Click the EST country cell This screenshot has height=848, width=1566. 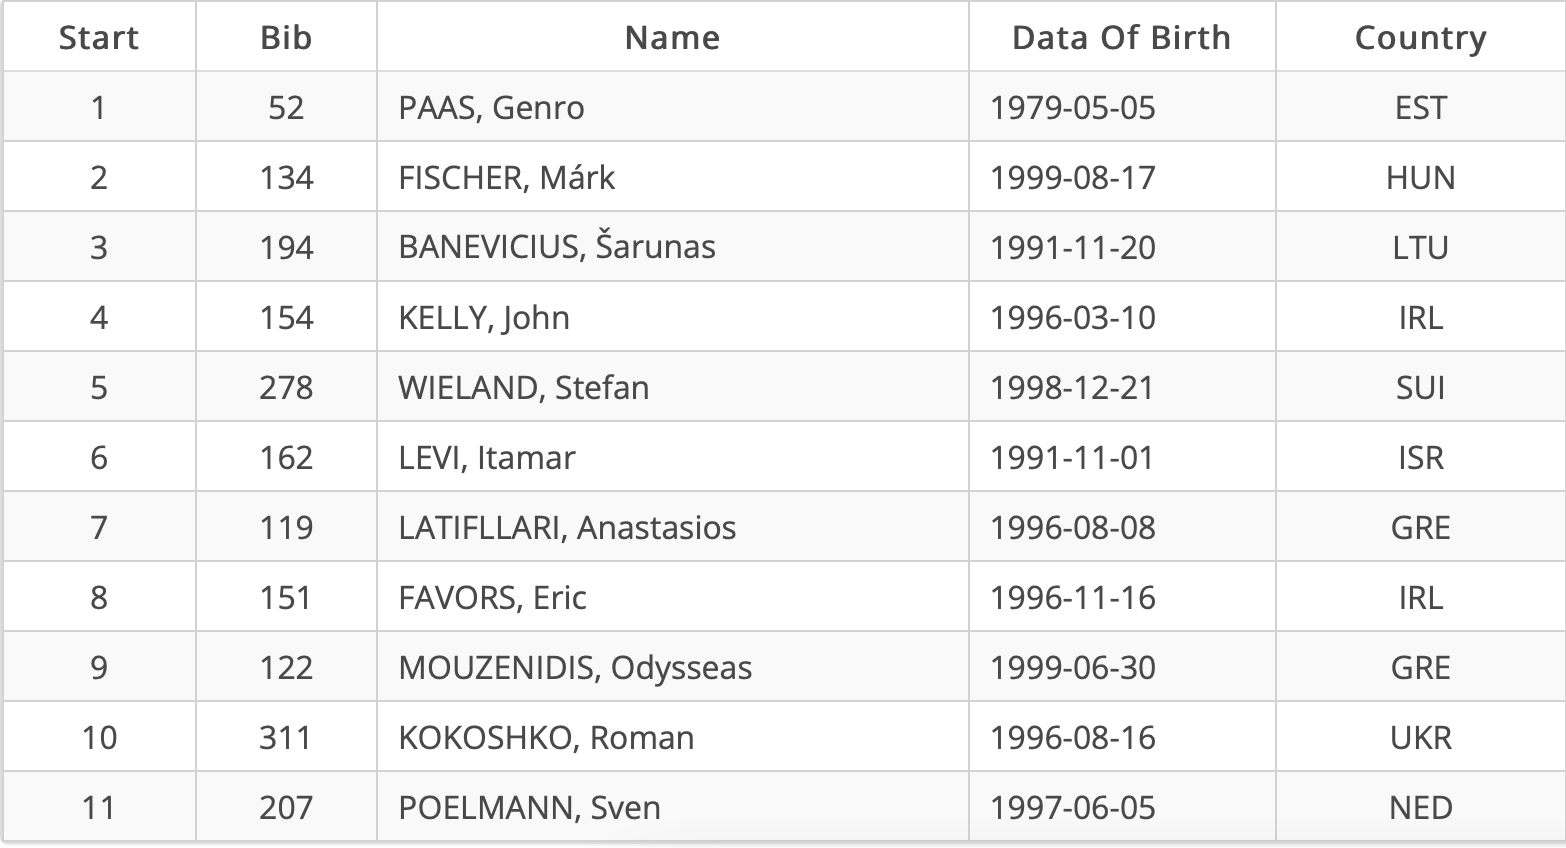1420,108
